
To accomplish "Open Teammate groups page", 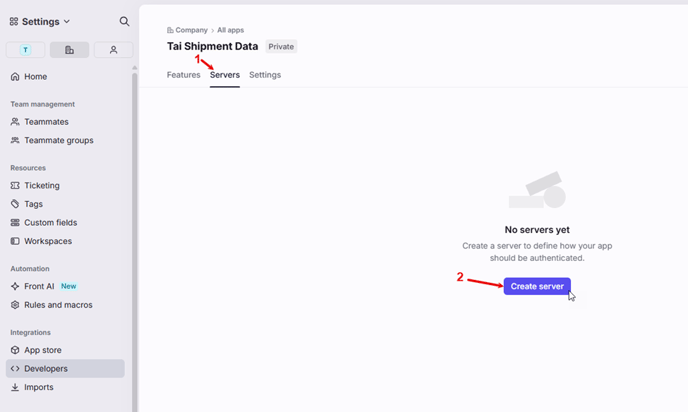I will [x=58, y=140].
